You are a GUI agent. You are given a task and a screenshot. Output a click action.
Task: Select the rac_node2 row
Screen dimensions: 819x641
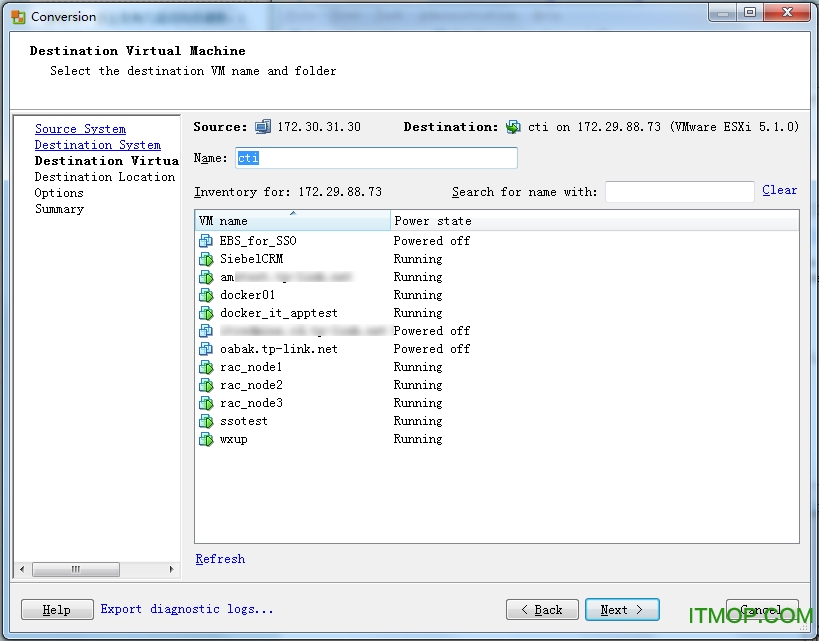point(496,385)
